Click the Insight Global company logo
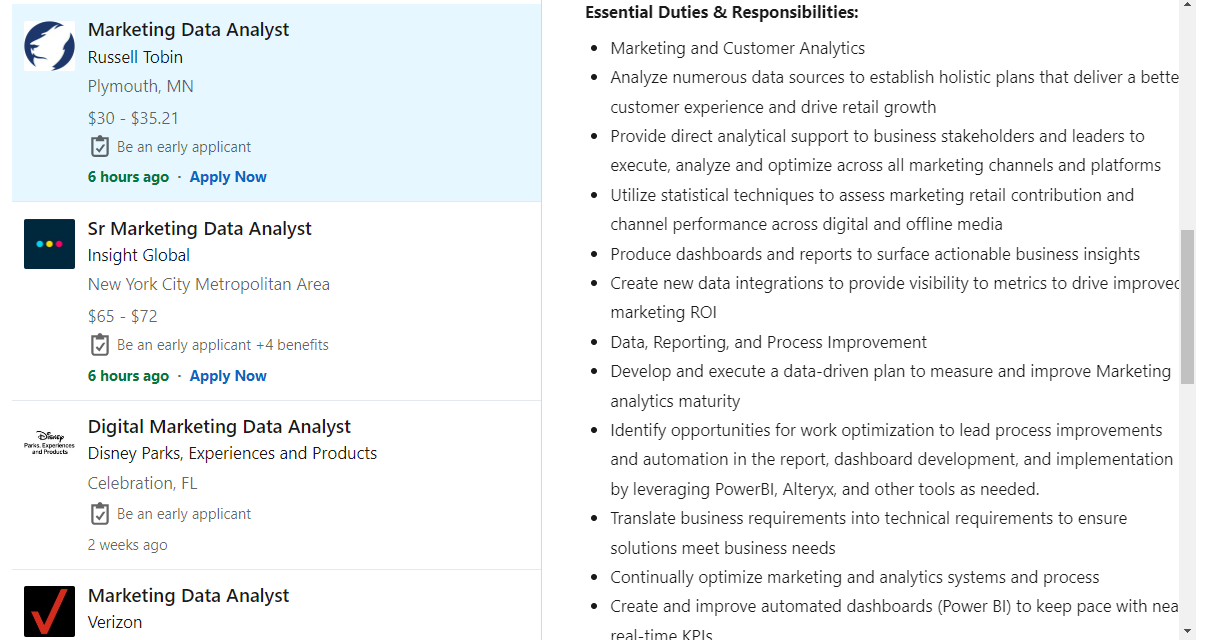This screenshot has width=1205, height=640. click(49, 244)
